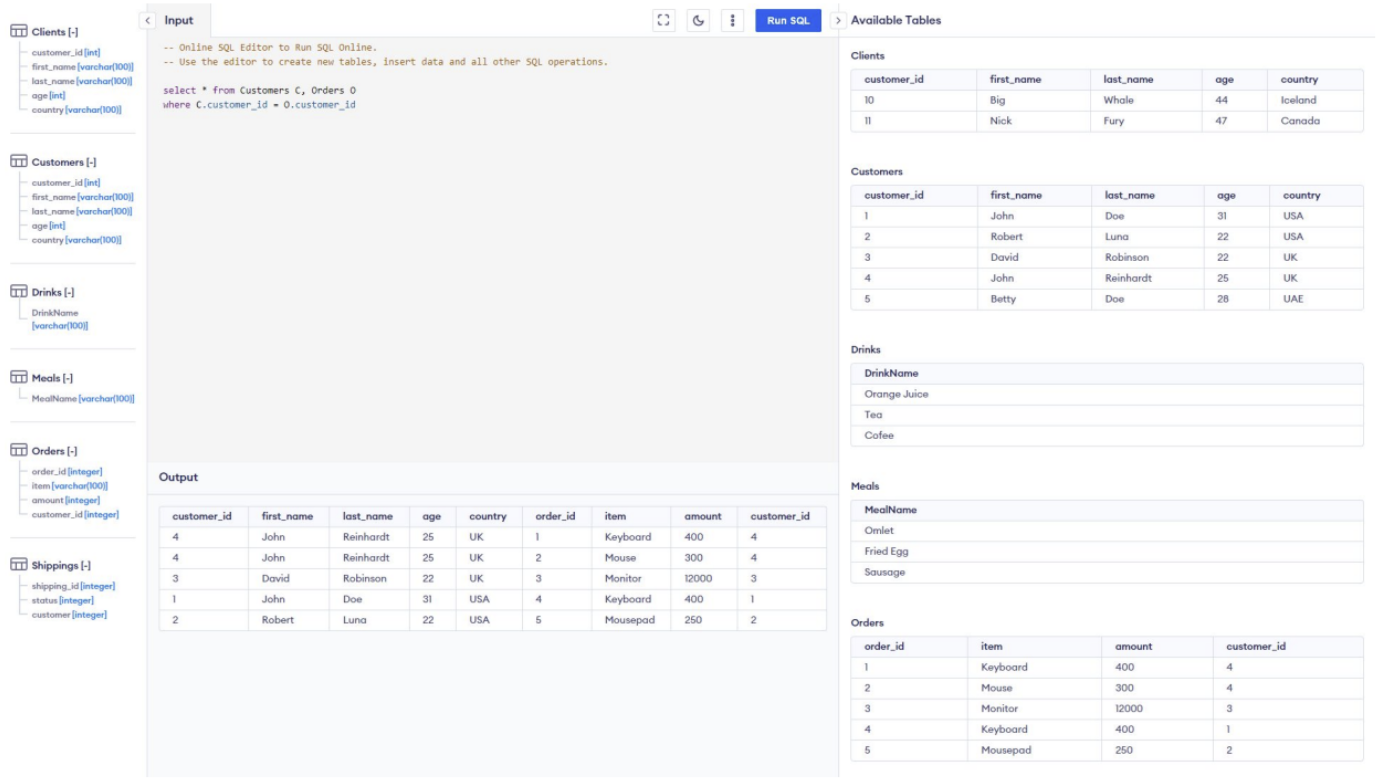Click the Run SQL button

click(x=788, y=20)
